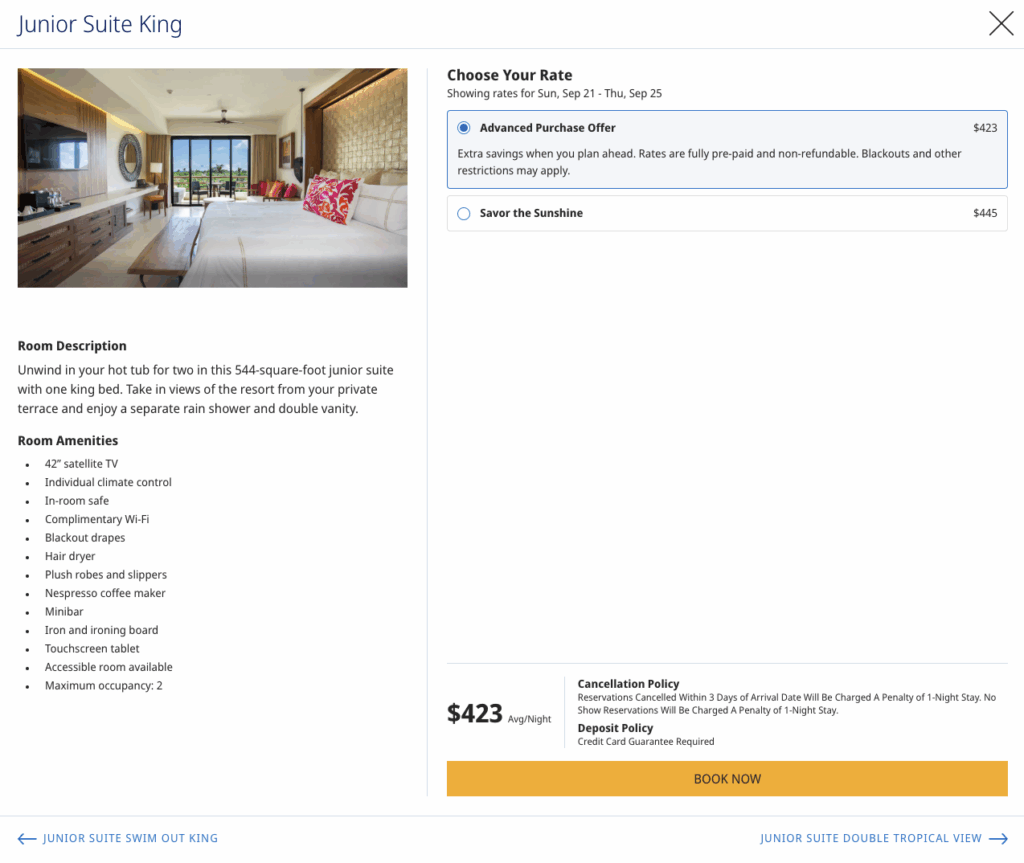Click the $423 price on Advanced Purchase Offer
Viewport: 1024px width, 863px height.
coord(986,127)
